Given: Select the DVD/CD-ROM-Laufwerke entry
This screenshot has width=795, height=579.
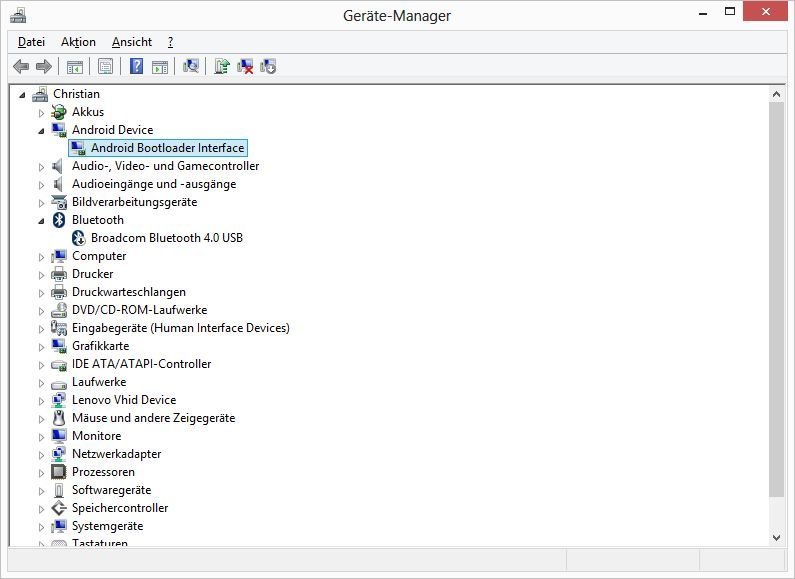Looking at the screenshot, I should tap(139, 310).
